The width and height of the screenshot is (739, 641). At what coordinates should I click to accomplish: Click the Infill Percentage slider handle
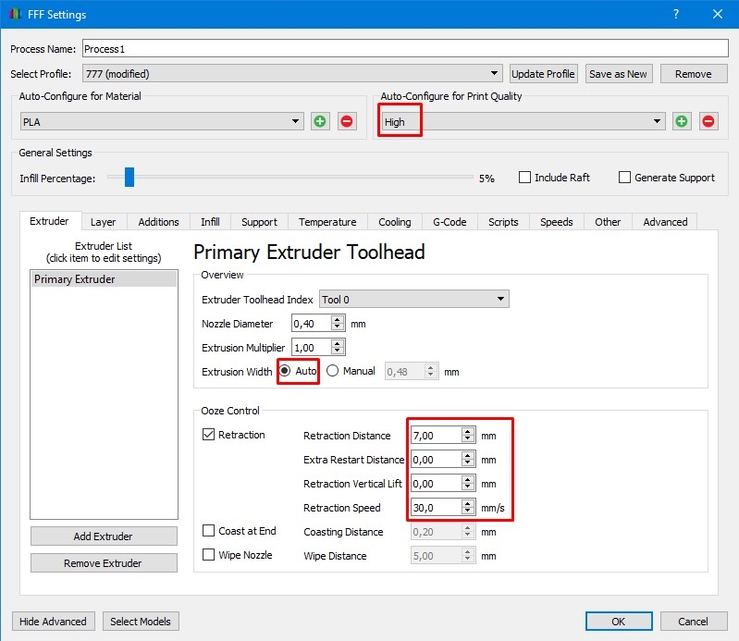tap(130, 177)
